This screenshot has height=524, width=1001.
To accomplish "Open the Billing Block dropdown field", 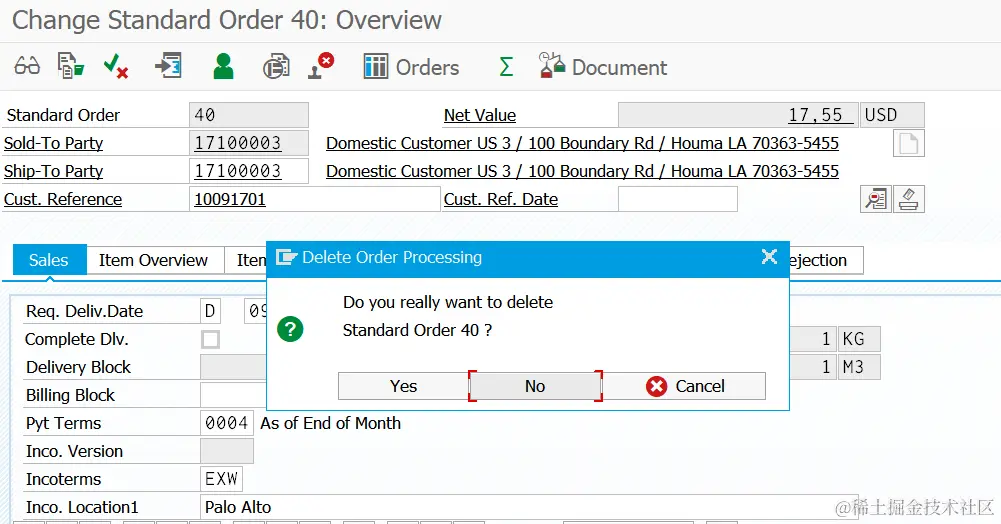I will click(234, 395).
